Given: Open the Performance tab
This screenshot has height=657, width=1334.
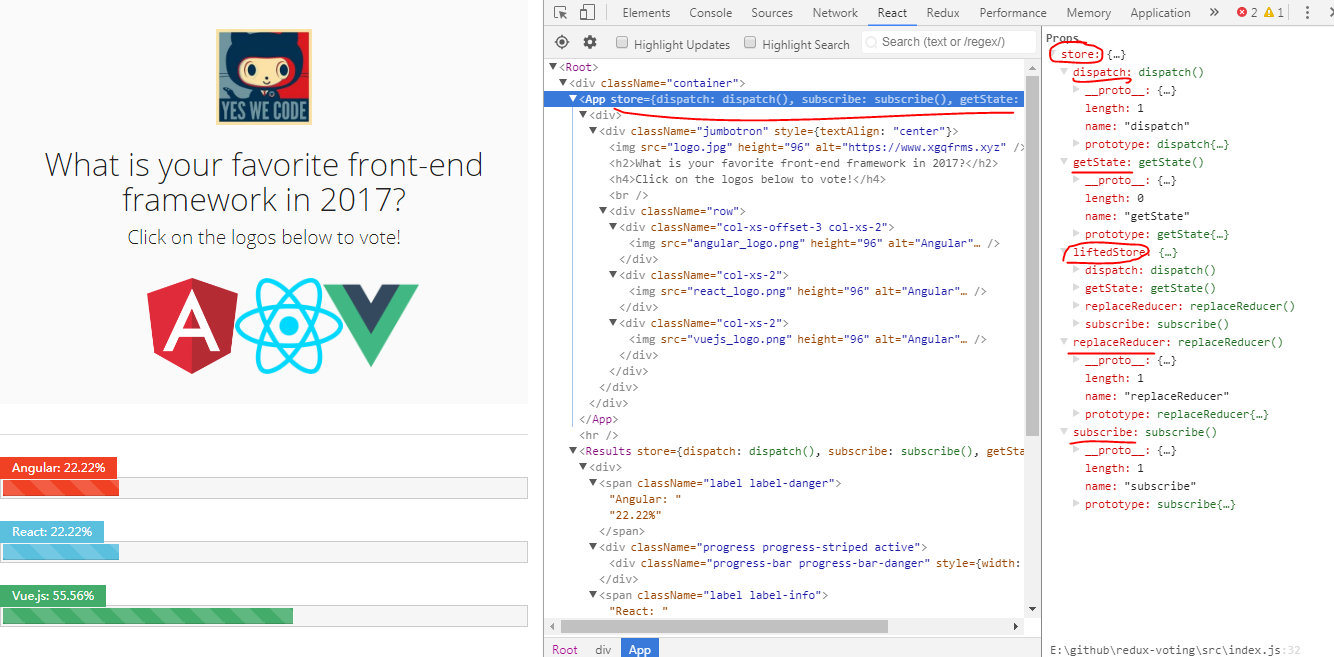Looking at the screenshot, I should click(x=1013, y=13).
